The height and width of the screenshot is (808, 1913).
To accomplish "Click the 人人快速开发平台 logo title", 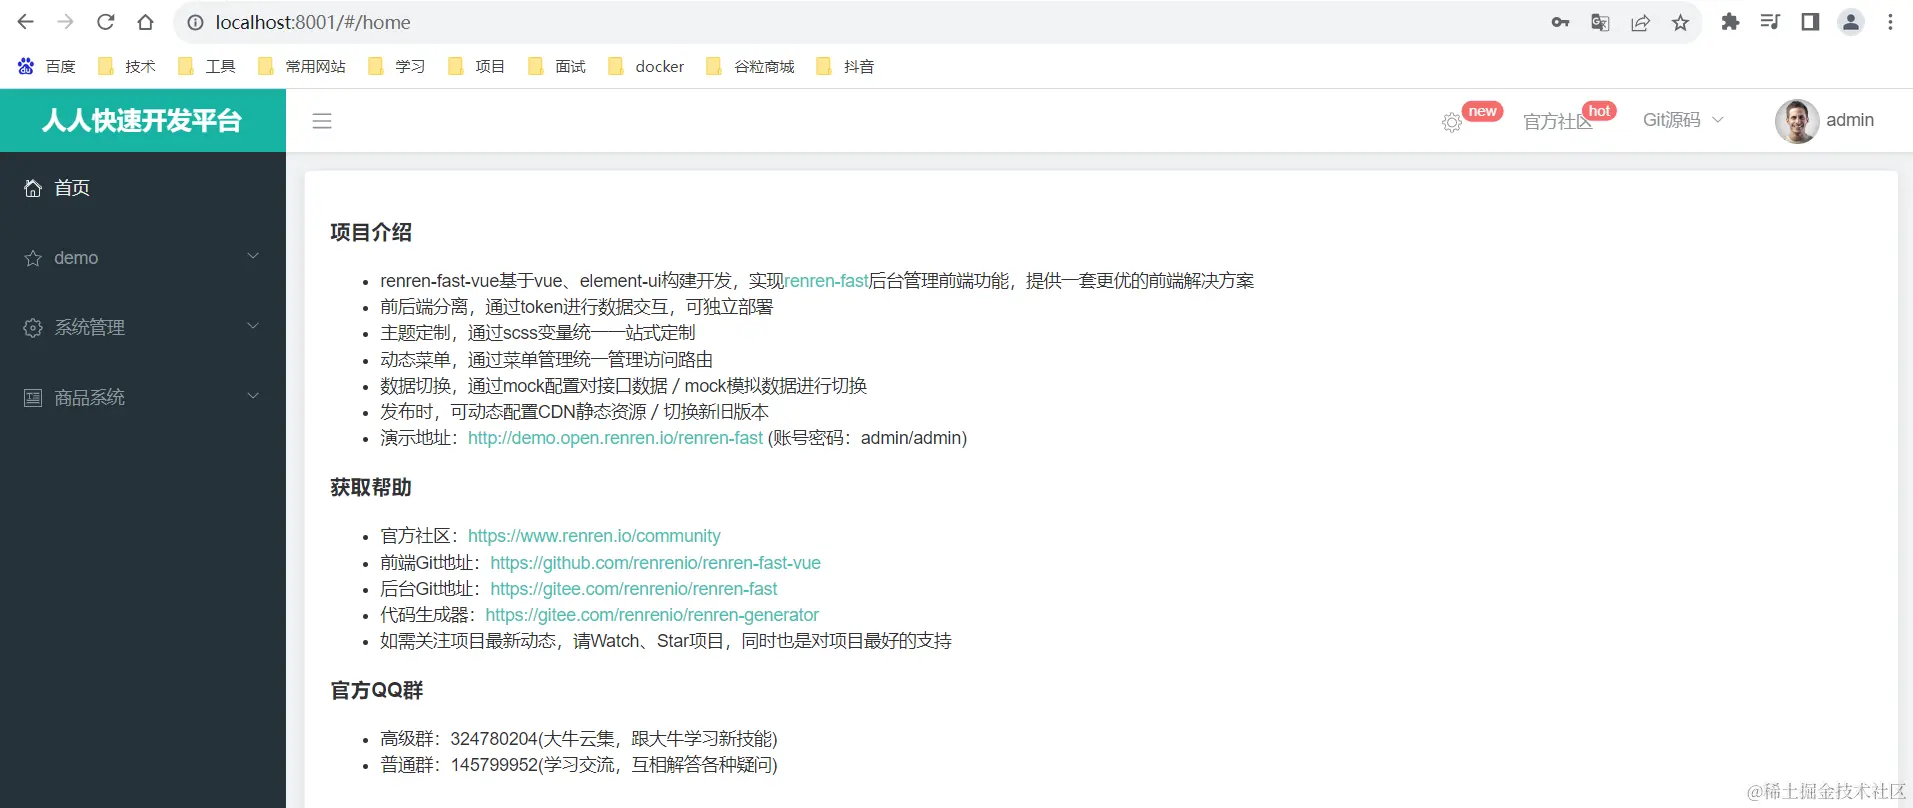I will 142,121.
